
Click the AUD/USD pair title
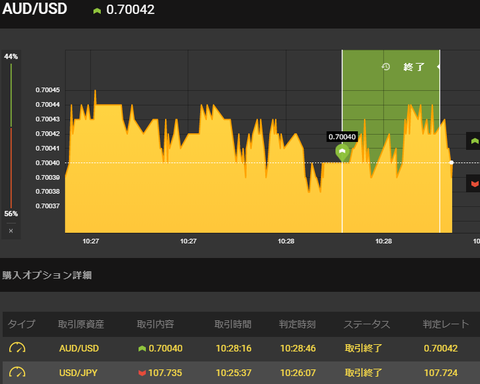pos(35,9)
